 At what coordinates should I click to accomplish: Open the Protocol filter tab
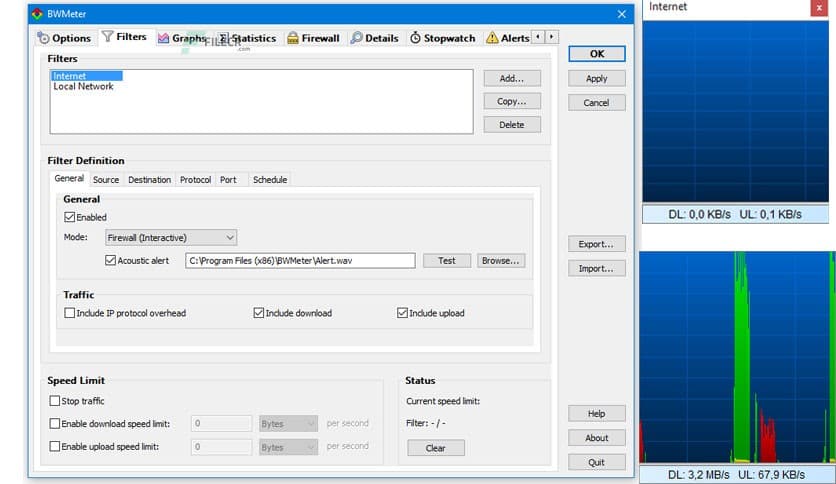coord(195,180)
